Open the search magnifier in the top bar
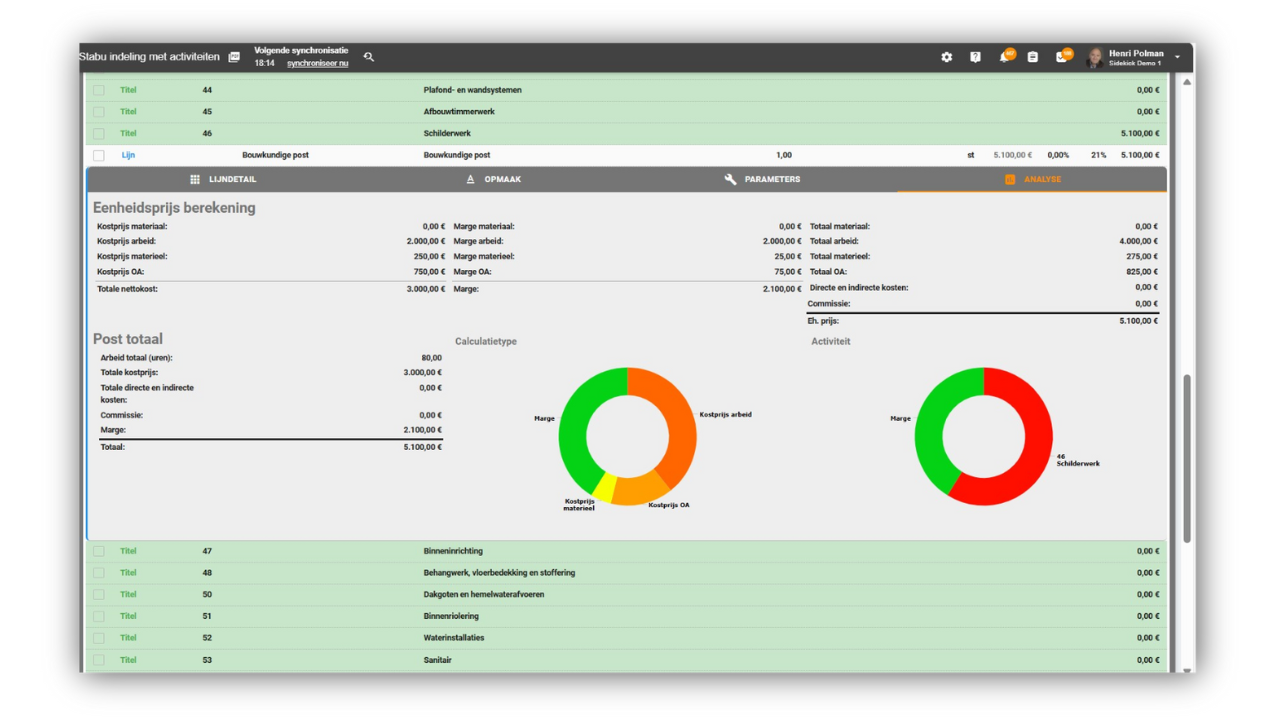Viewport: 1280px width, 720px height. (368, 57)
